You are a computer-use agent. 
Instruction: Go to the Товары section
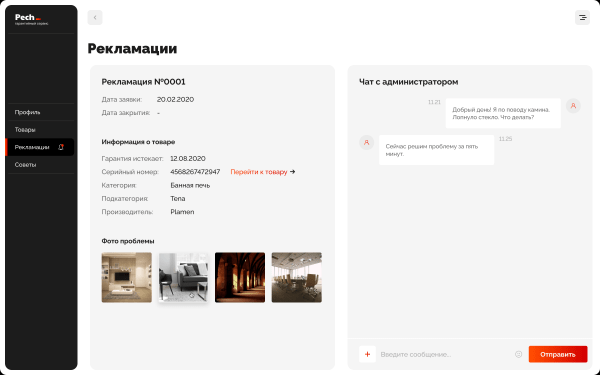tap(25, 130)
